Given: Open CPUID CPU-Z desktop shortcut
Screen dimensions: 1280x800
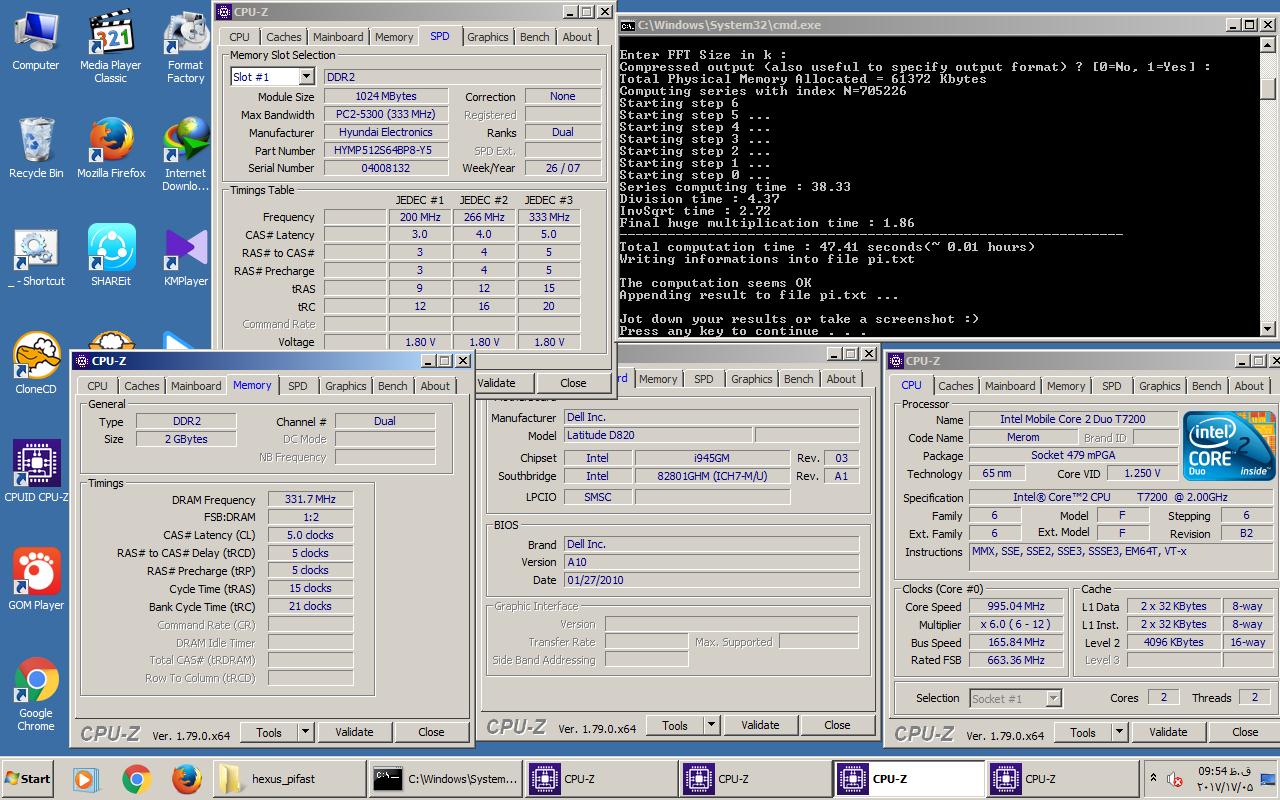Looking at the screenshot, I should [x=36, y=472].
